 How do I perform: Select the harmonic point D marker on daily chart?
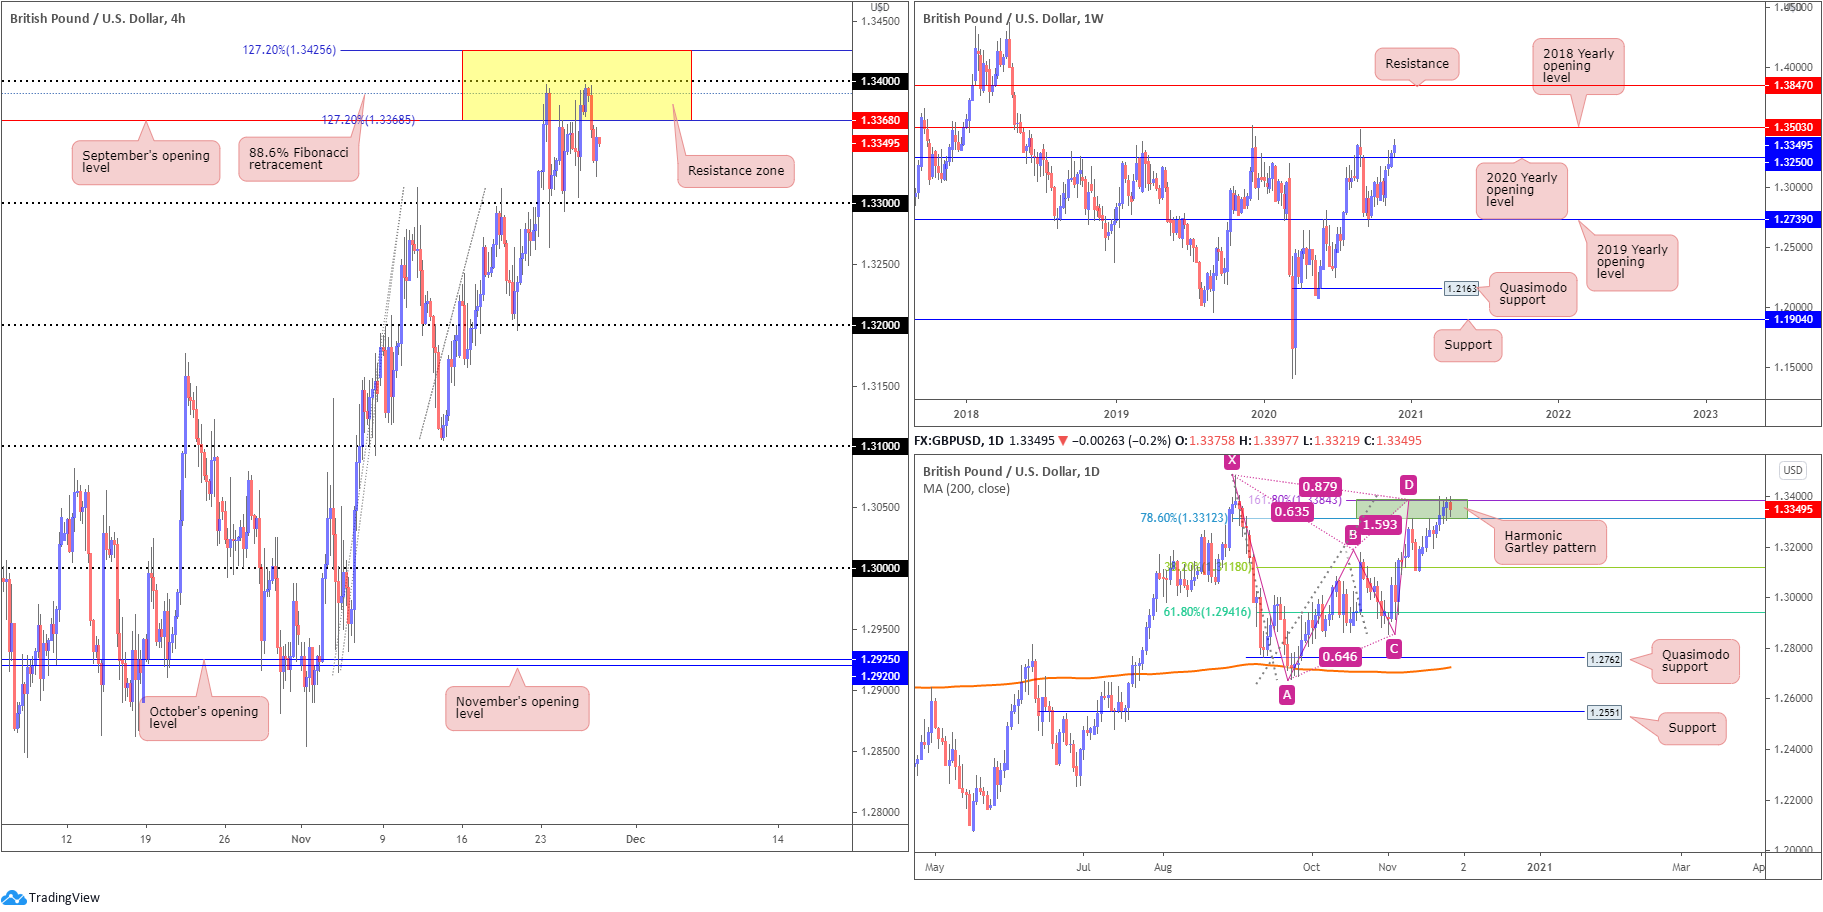[1408, 485]
